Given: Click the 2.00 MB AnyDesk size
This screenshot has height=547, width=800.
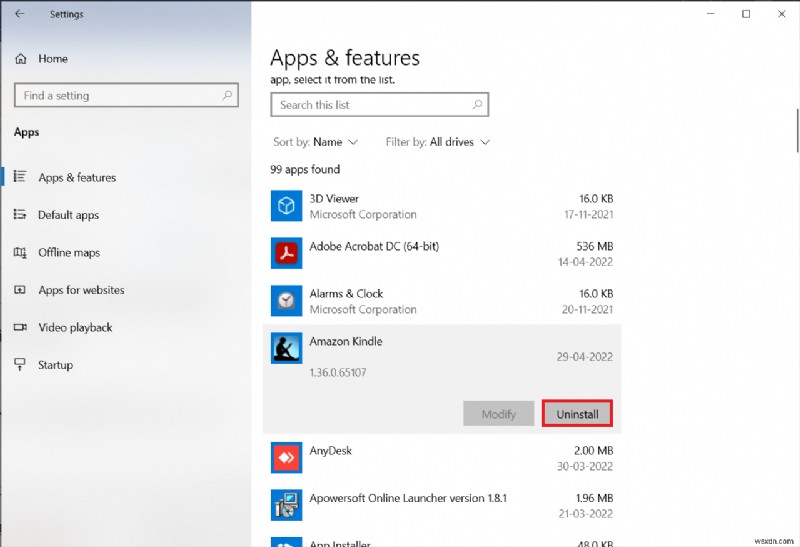Looking at the screenshot, I should [593, 451].
